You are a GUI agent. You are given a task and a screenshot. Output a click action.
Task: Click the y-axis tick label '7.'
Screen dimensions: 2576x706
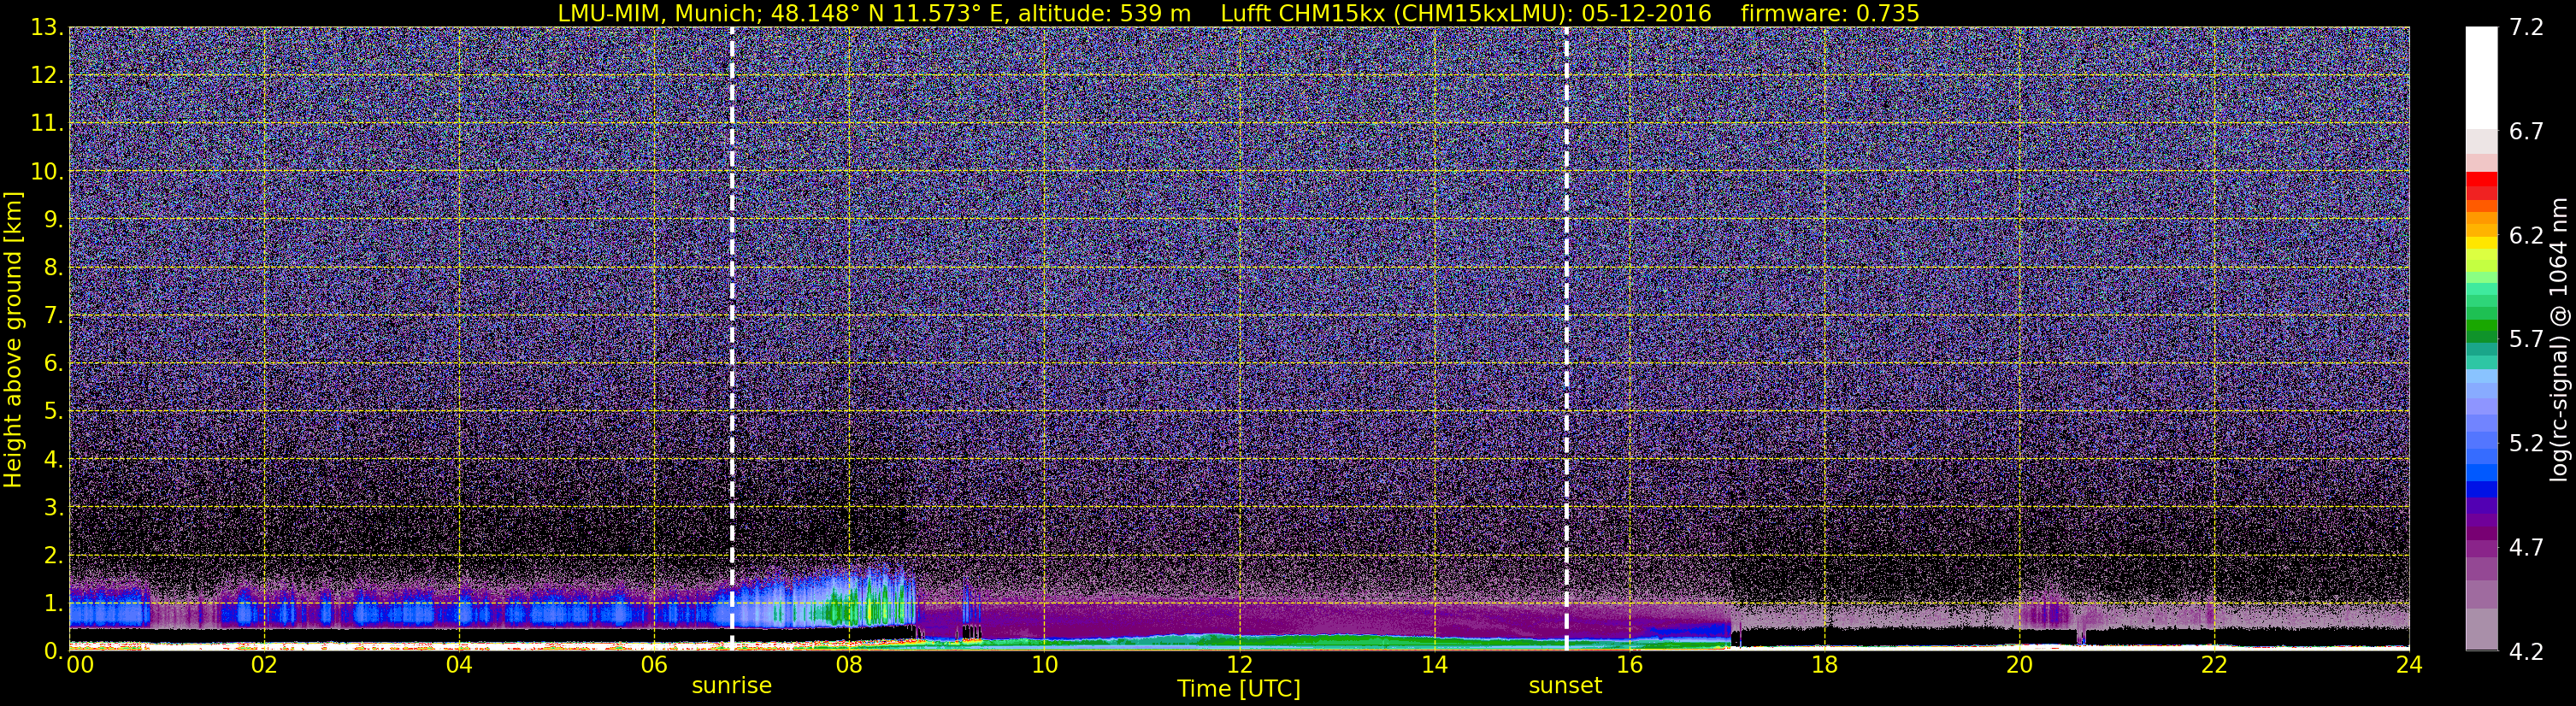[x=53, y=316]
